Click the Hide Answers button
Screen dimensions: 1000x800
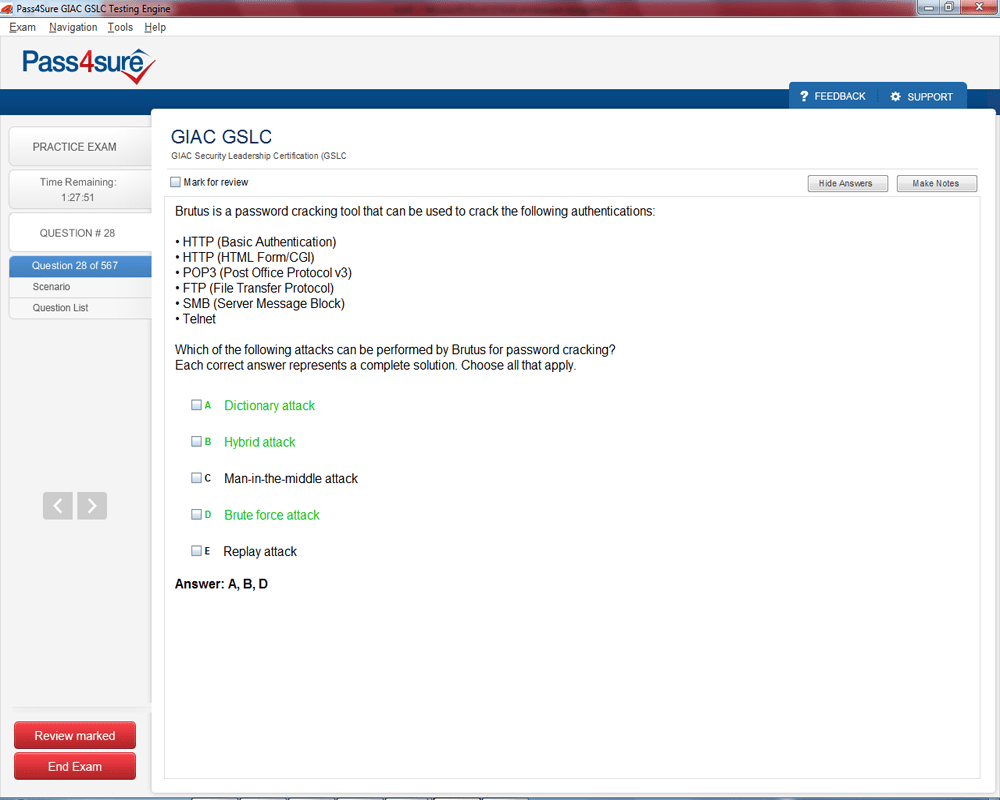coord(848,184)
